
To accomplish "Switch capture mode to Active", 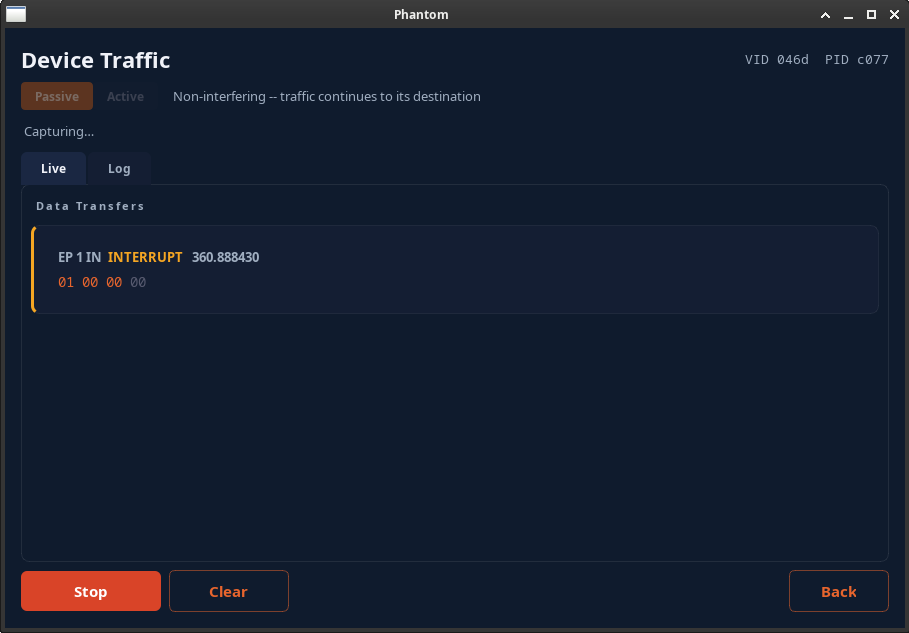I will coord(125,96).
